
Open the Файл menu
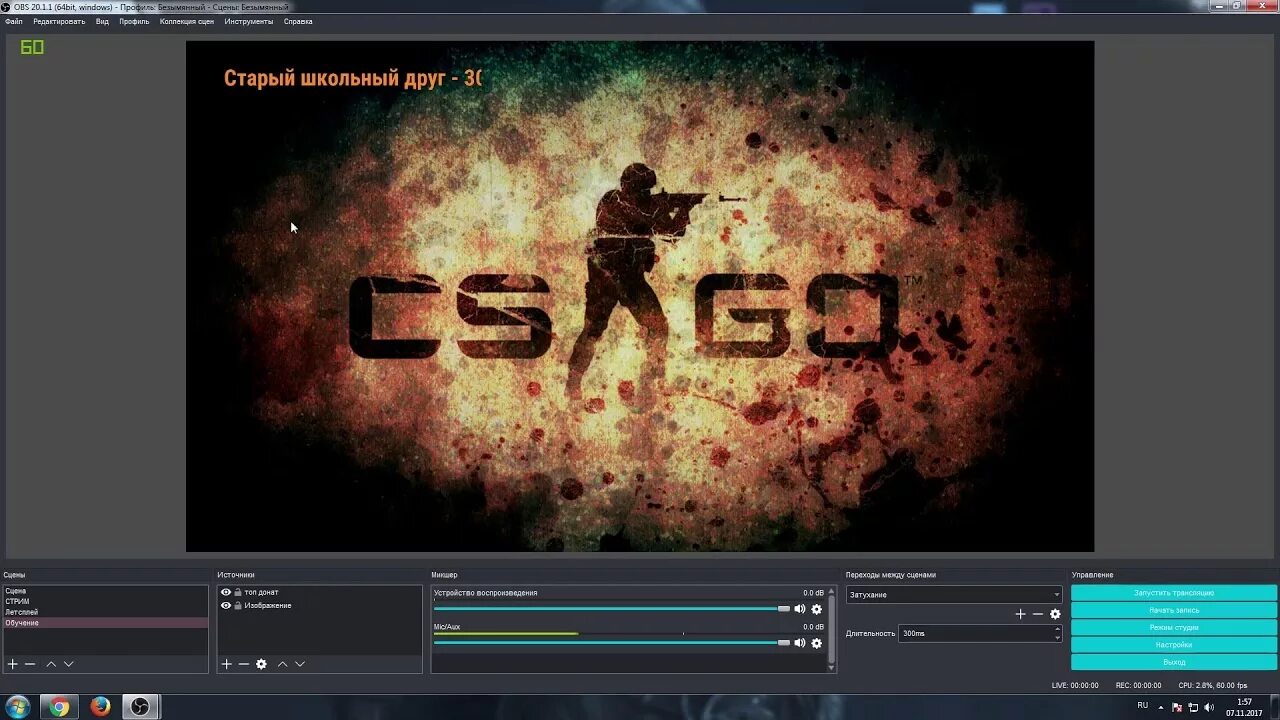(x=14, y=21)
